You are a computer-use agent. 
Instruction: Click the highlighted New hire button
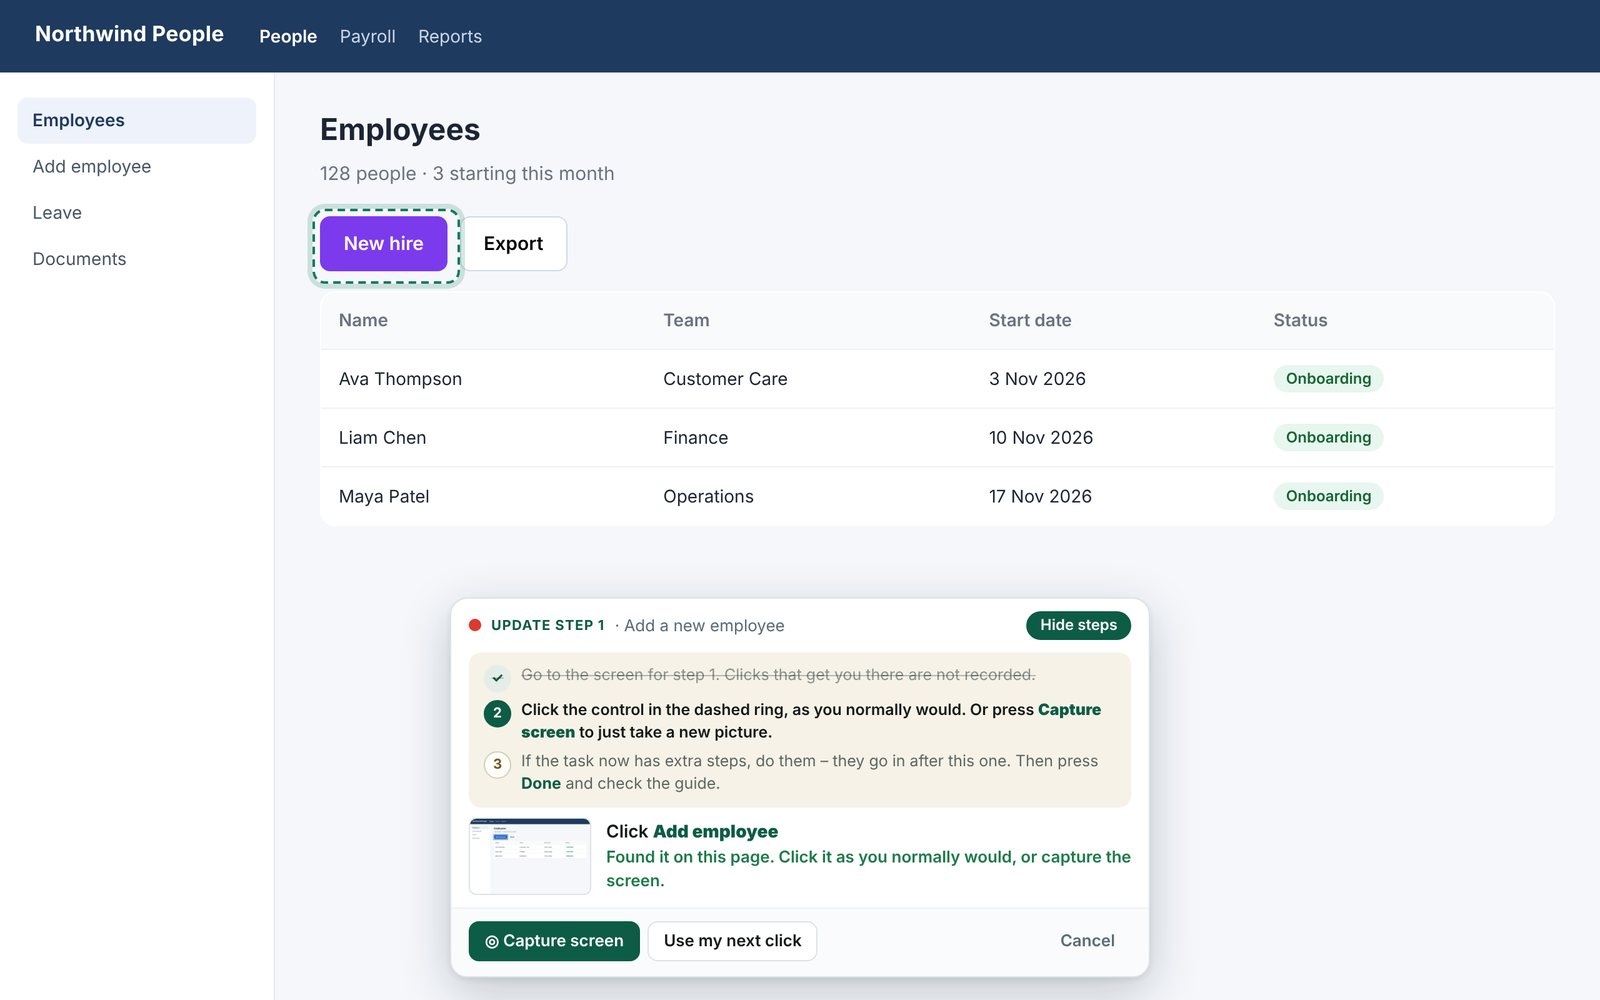pos(384,244)
